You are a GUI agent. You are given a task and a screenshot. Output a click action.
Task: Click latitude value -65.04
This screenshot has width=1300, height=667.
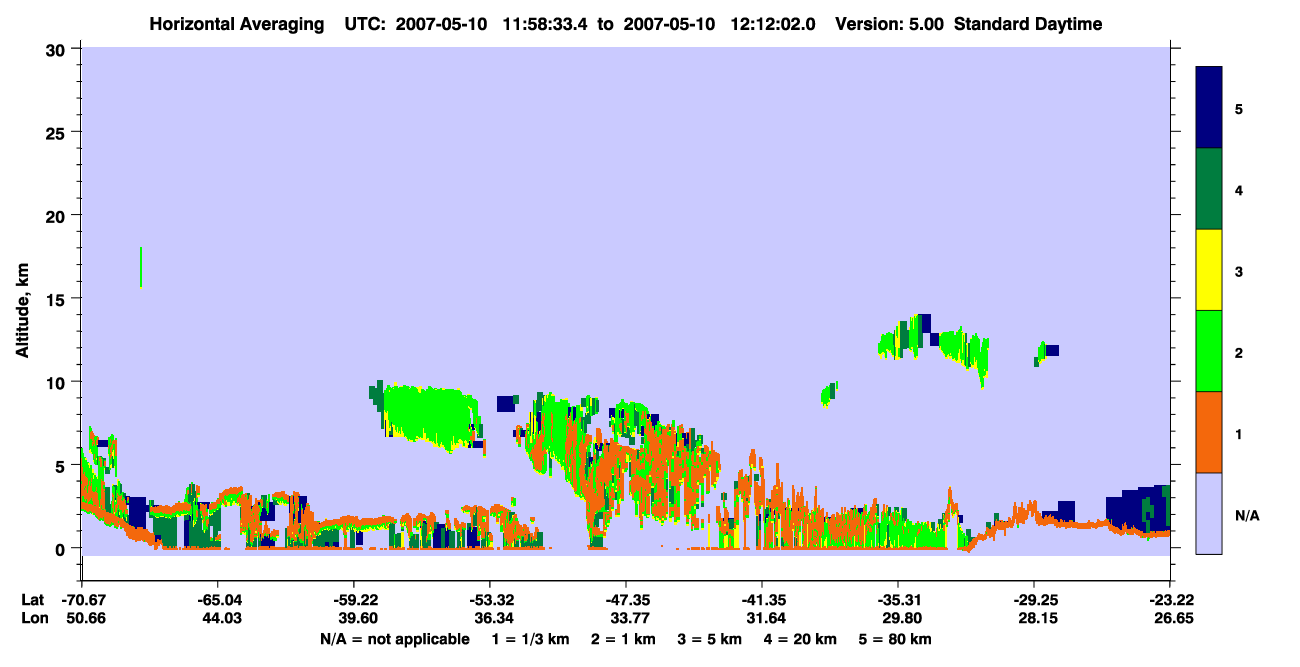pos(218,600)
